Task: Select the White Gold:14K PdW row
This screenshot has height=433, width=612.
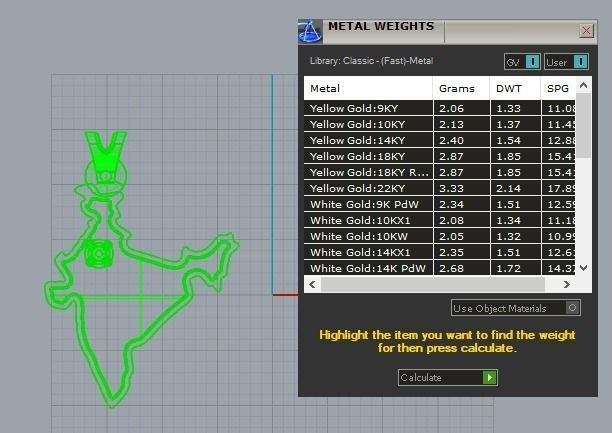Action: pyautogui.click(x=439, y=268)
